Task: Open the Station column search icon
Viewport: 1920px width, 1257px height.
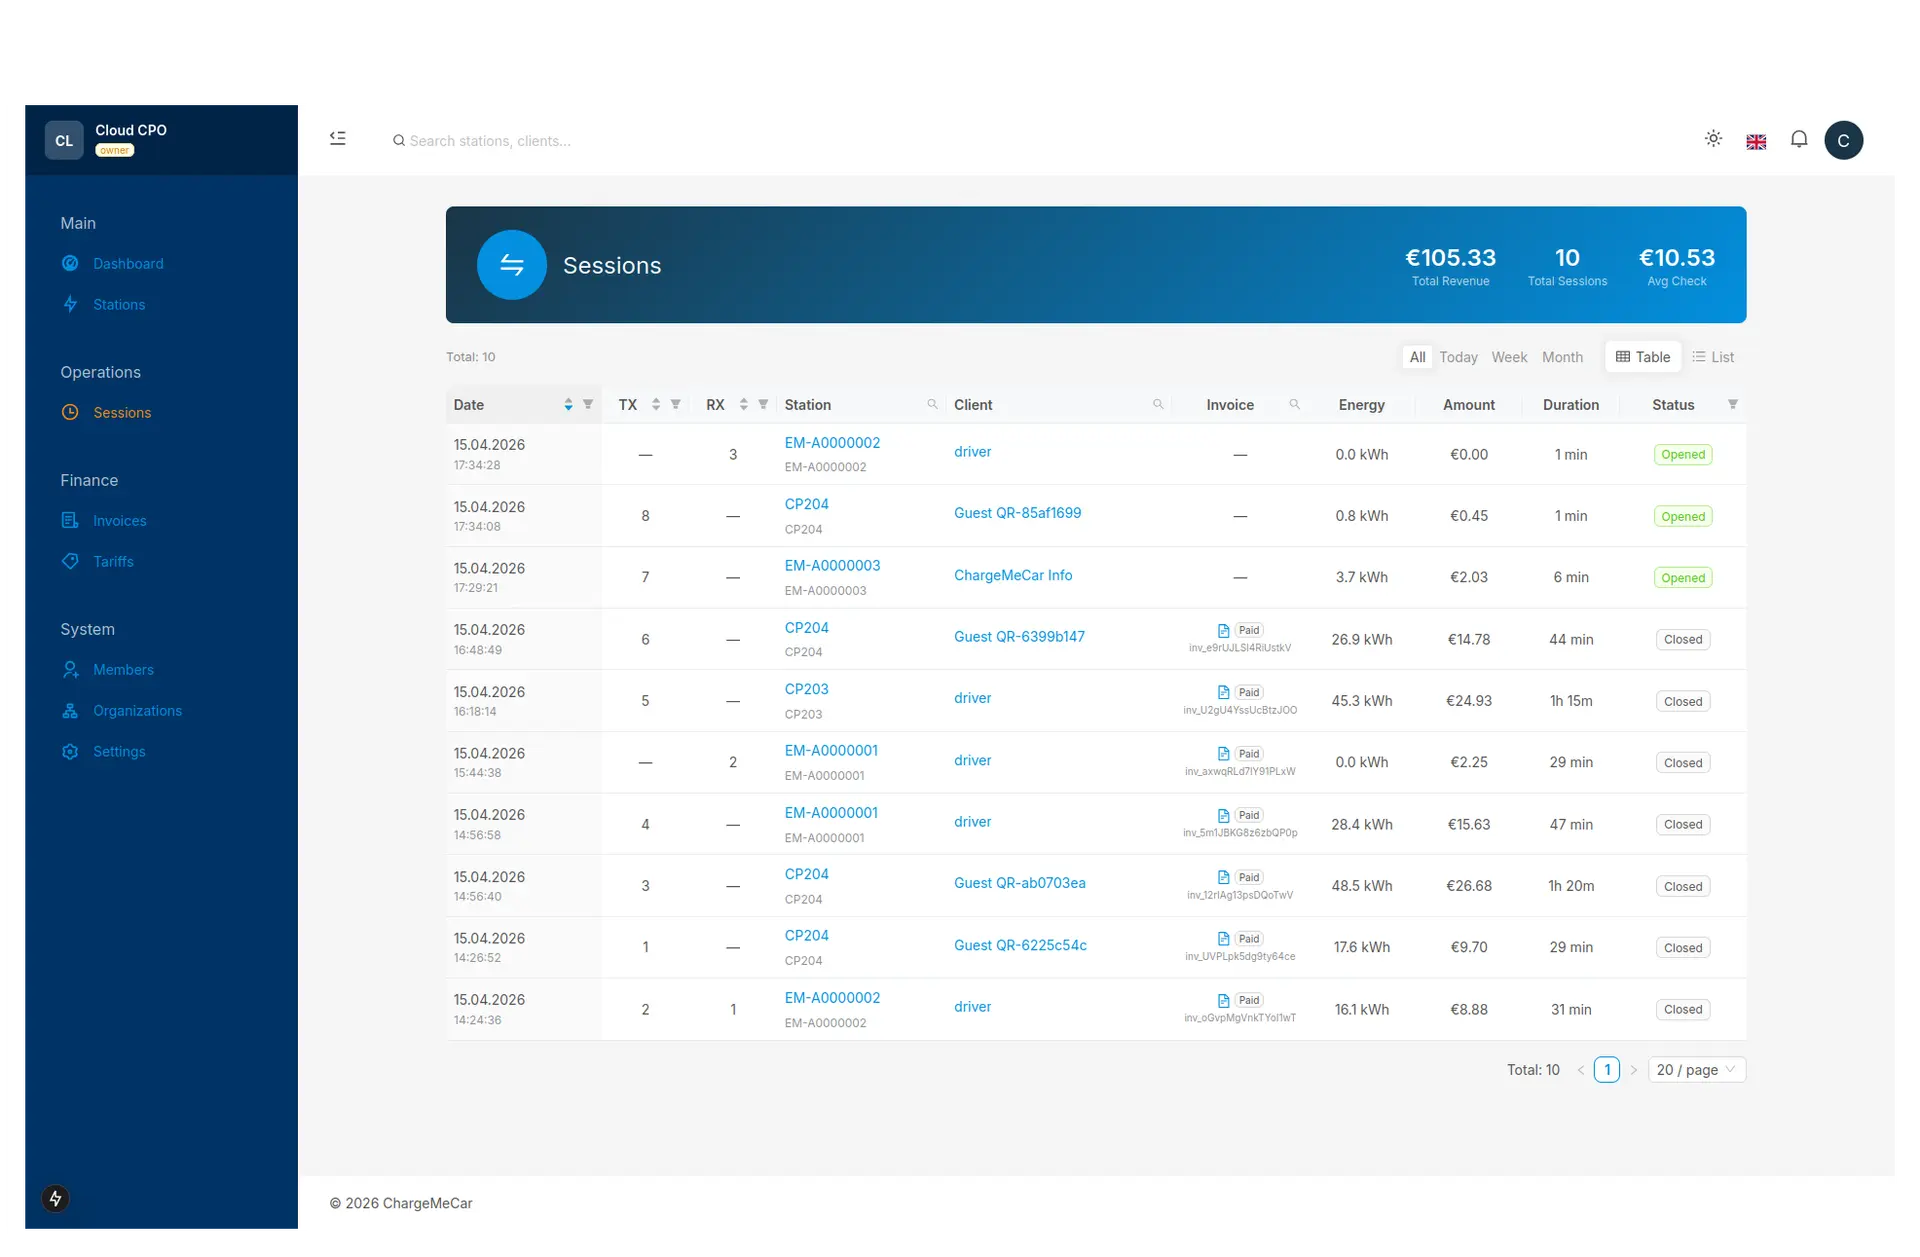Action: click(x=932, y=404)
